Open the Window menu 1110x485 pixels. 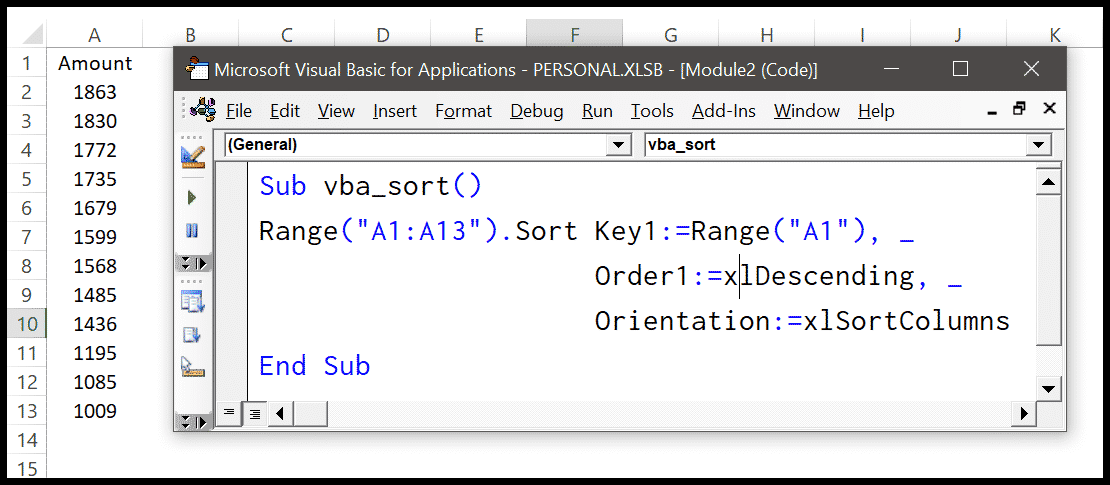tap(806, 111)
